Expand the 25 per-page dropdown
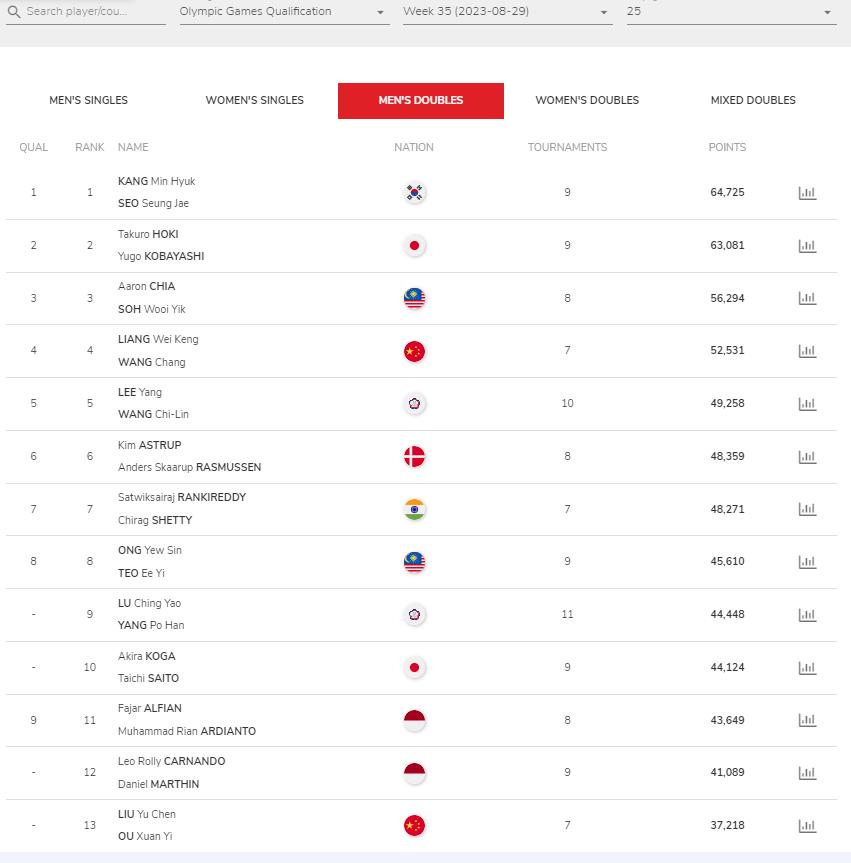 [x=732, y=12]
